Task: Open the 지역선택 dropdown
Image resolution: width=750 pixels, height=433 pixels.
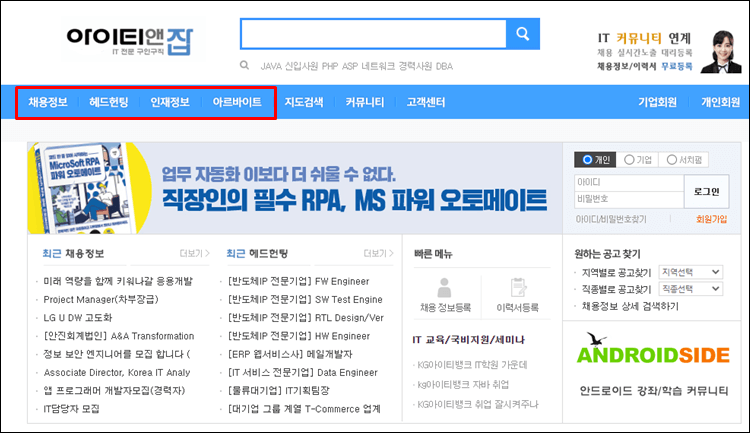Action: (x=690, y=272)
